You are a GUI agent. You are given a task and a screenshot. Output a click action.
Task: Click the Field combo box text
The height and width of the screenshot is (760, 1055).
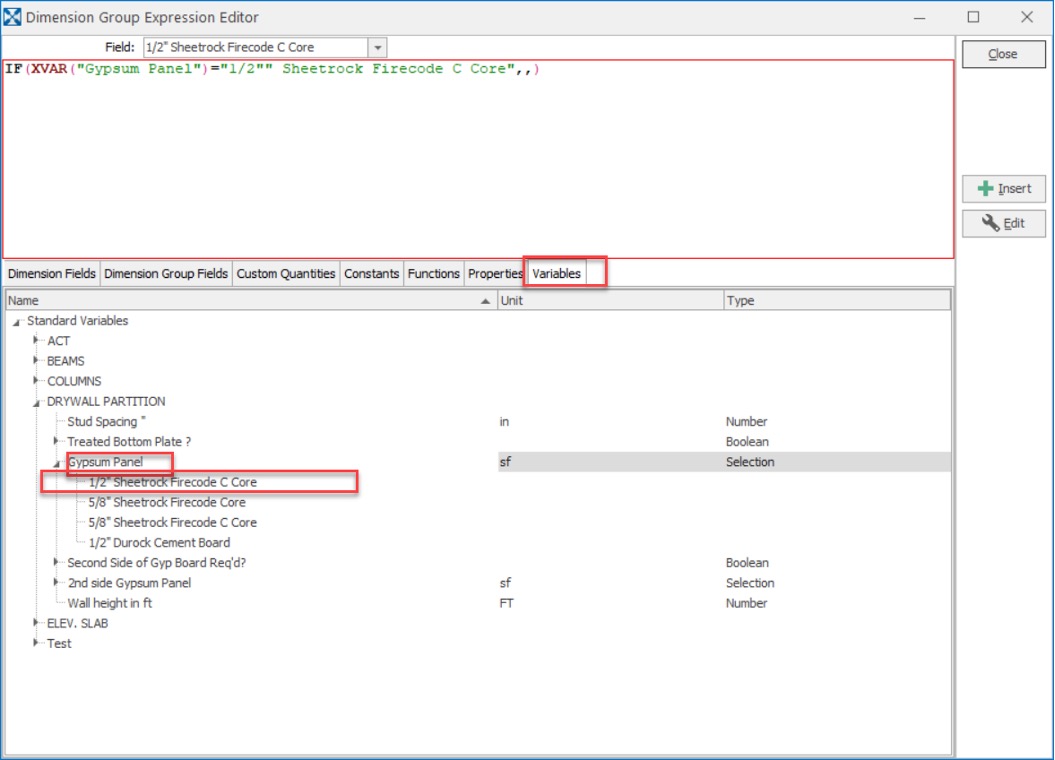(x=256, y=48)
